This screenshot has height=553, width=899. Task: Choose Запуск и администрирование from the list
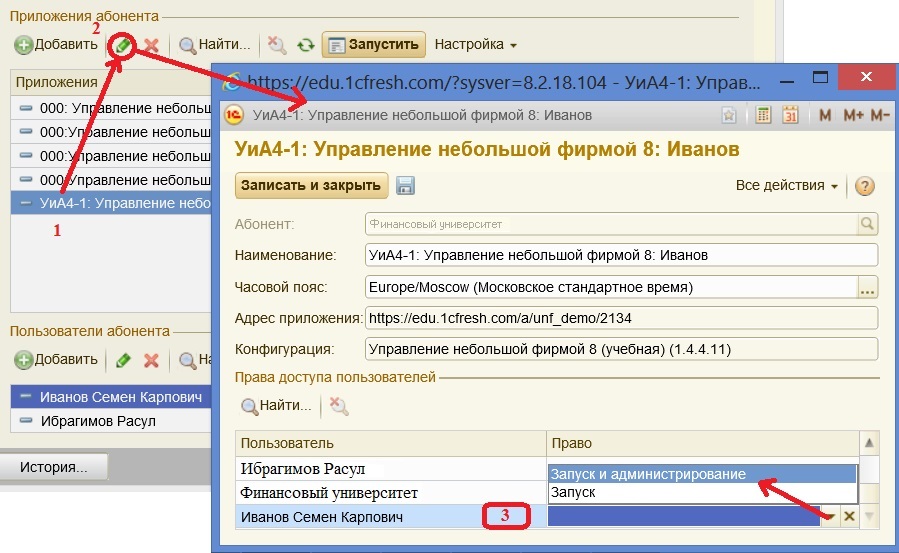[x=702, y=474]
